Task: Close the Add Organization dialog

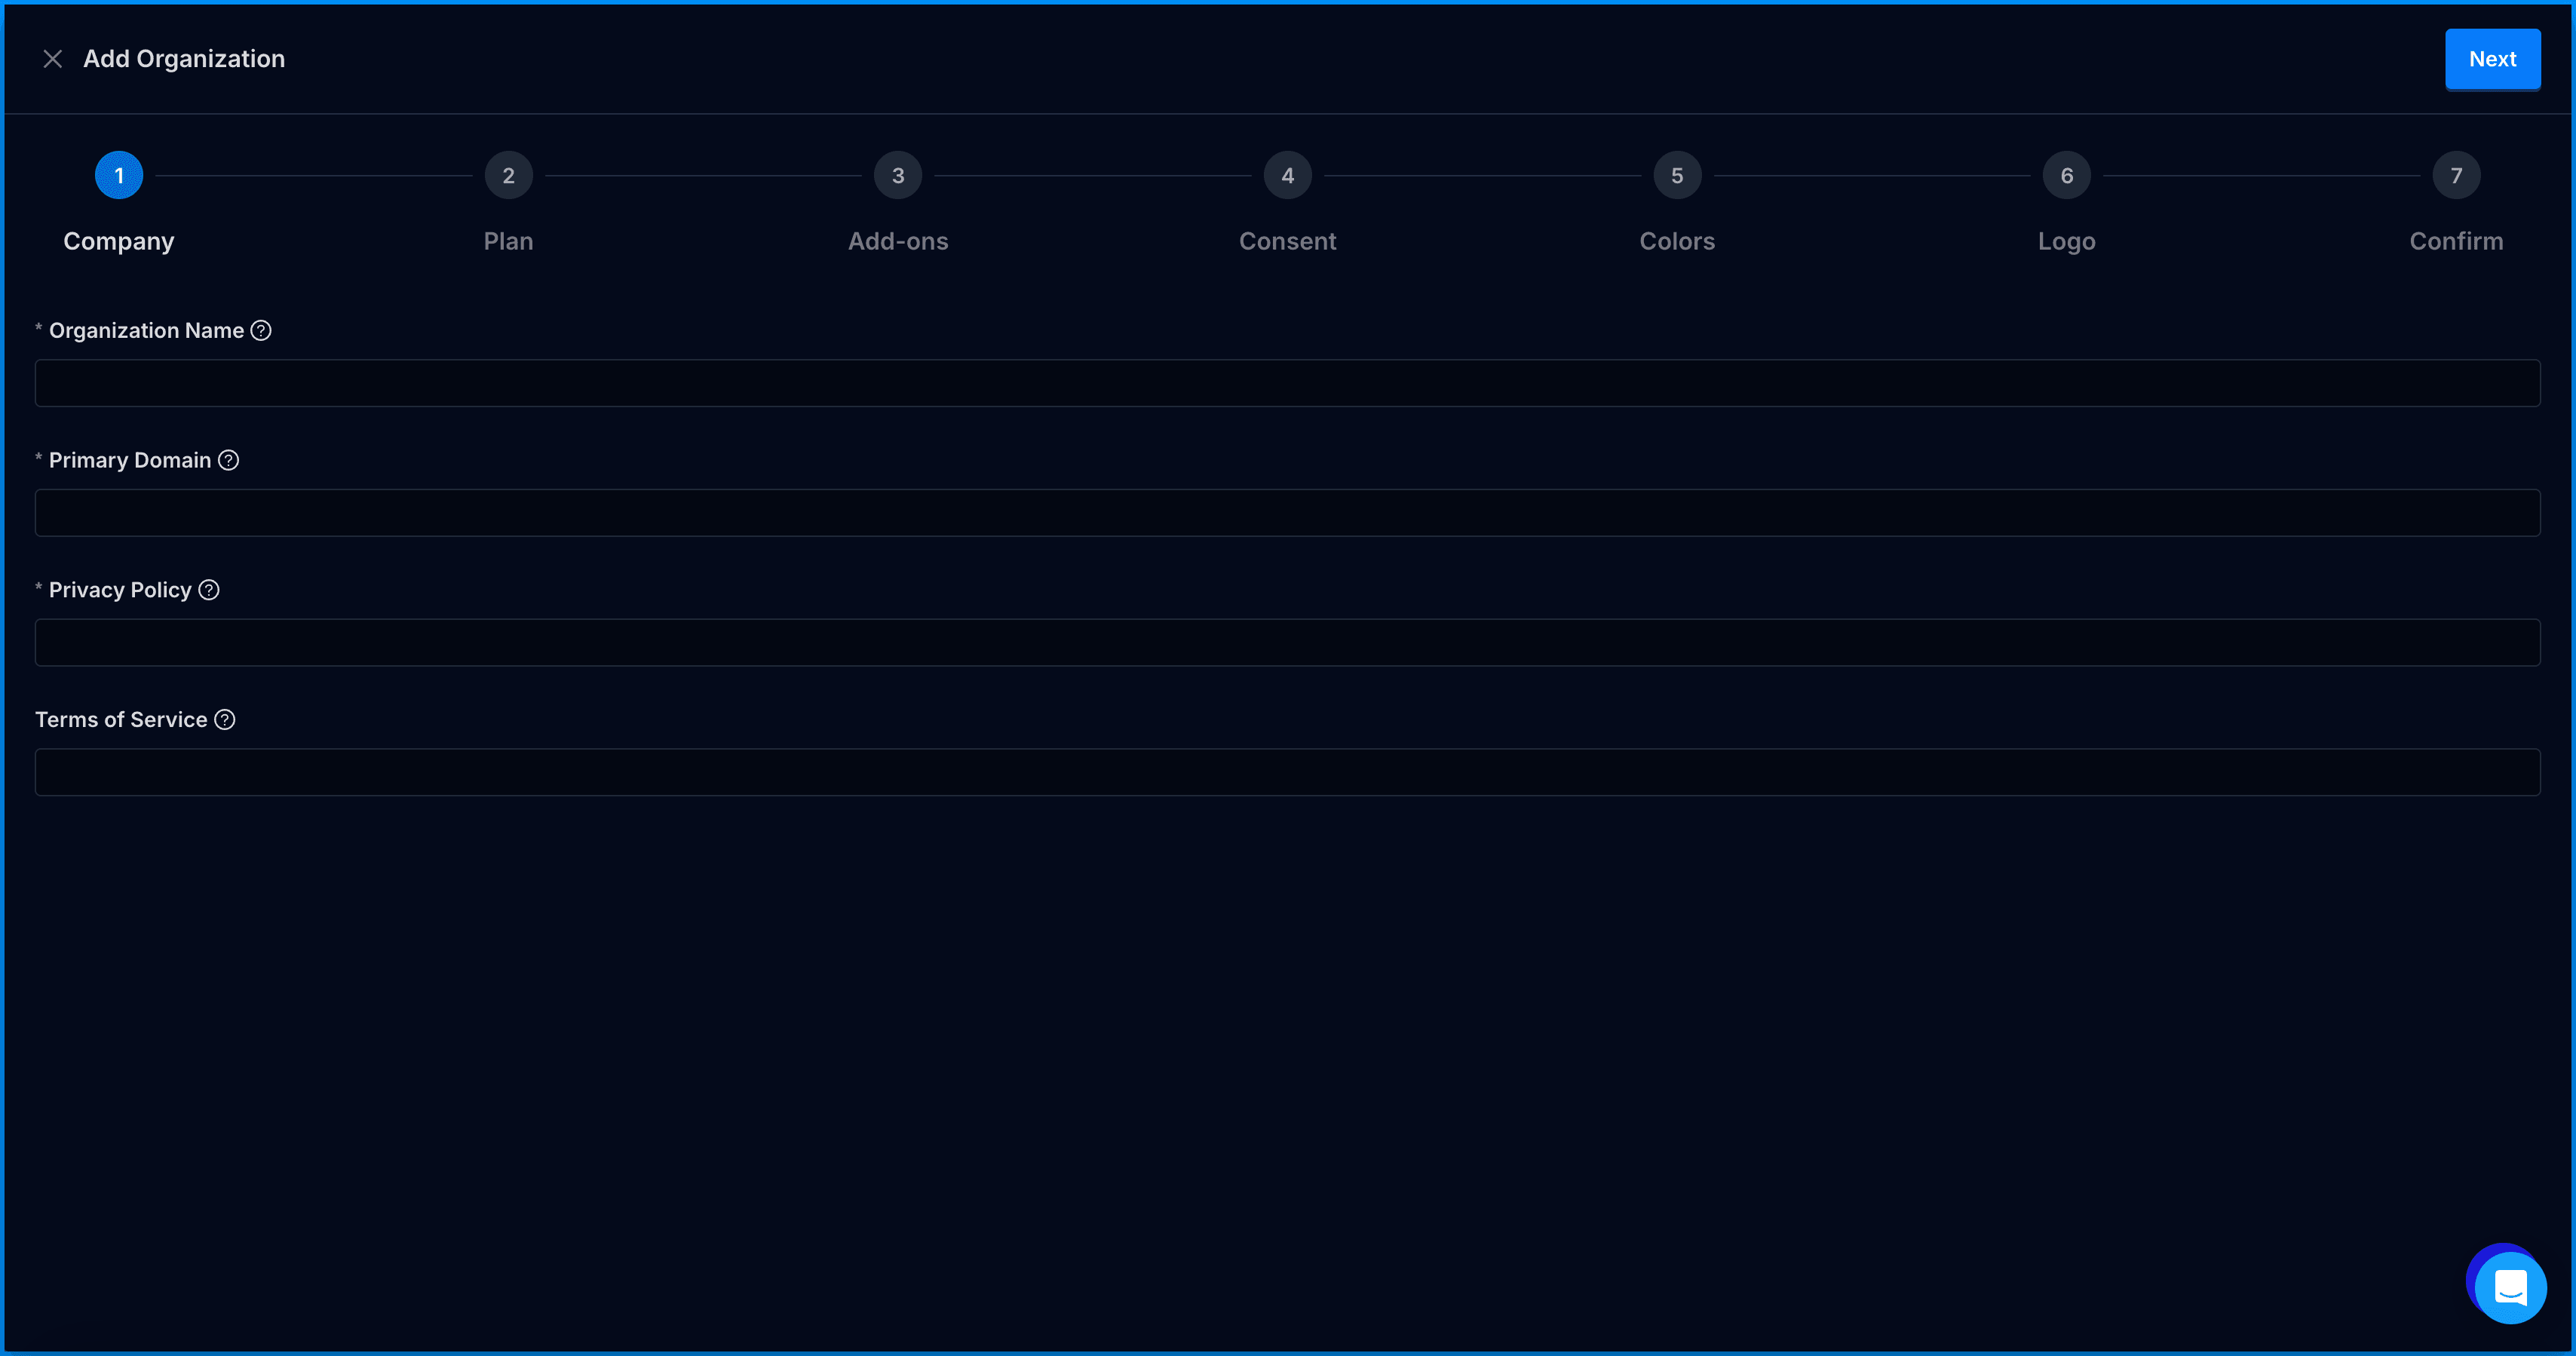Action: [53, 59]
